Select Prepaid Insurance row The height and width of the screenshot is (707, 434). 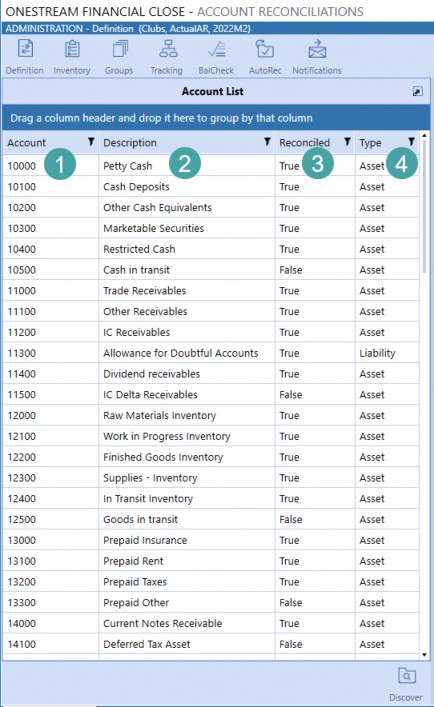211,540
